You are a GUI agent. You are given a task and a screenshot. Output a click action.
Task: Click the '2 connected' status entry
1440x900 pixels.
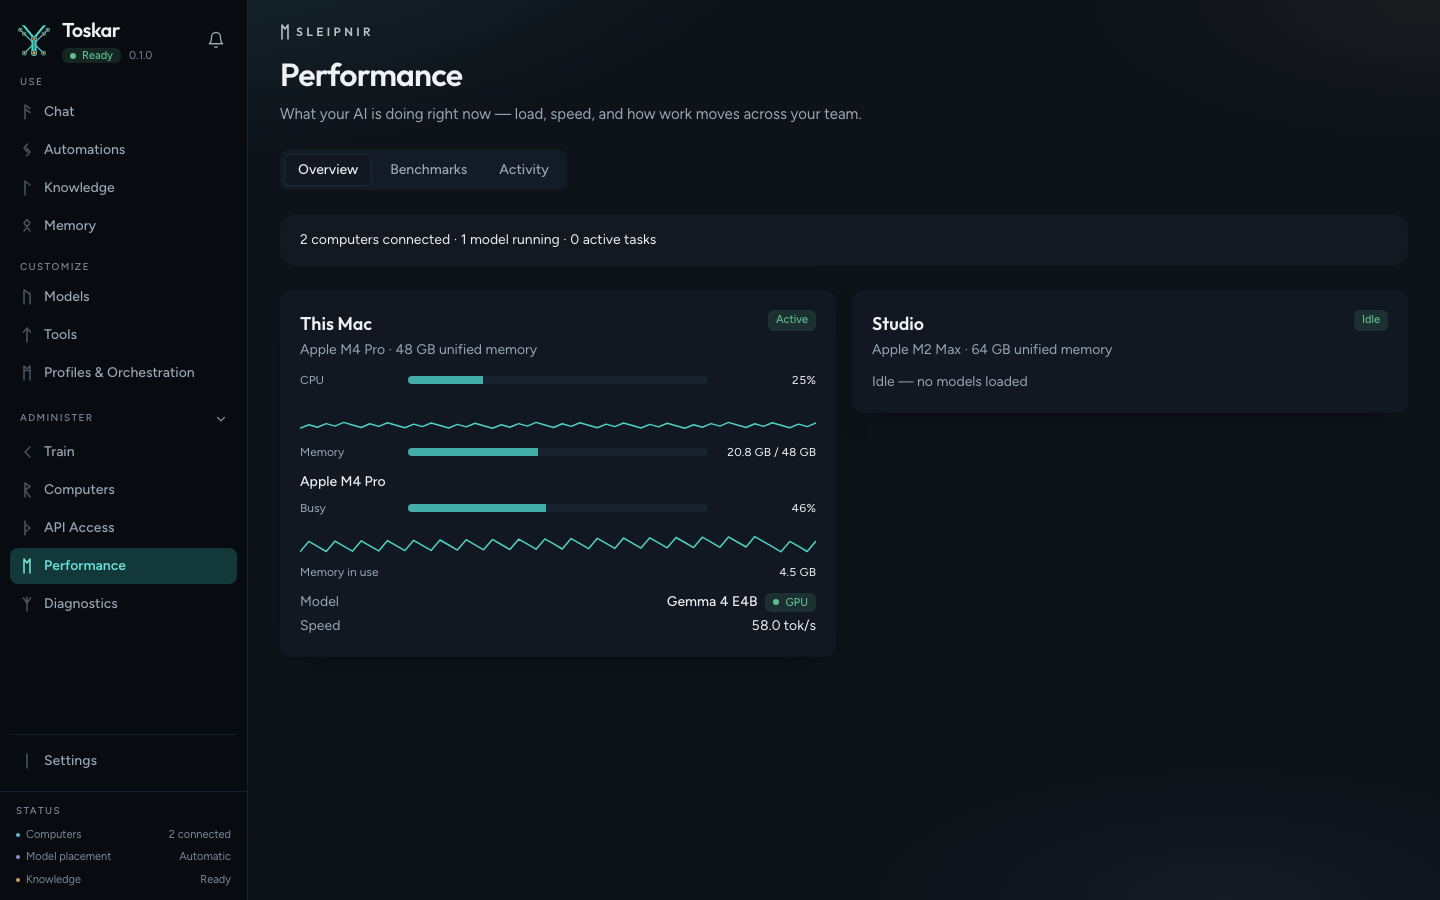coord(200,835)
